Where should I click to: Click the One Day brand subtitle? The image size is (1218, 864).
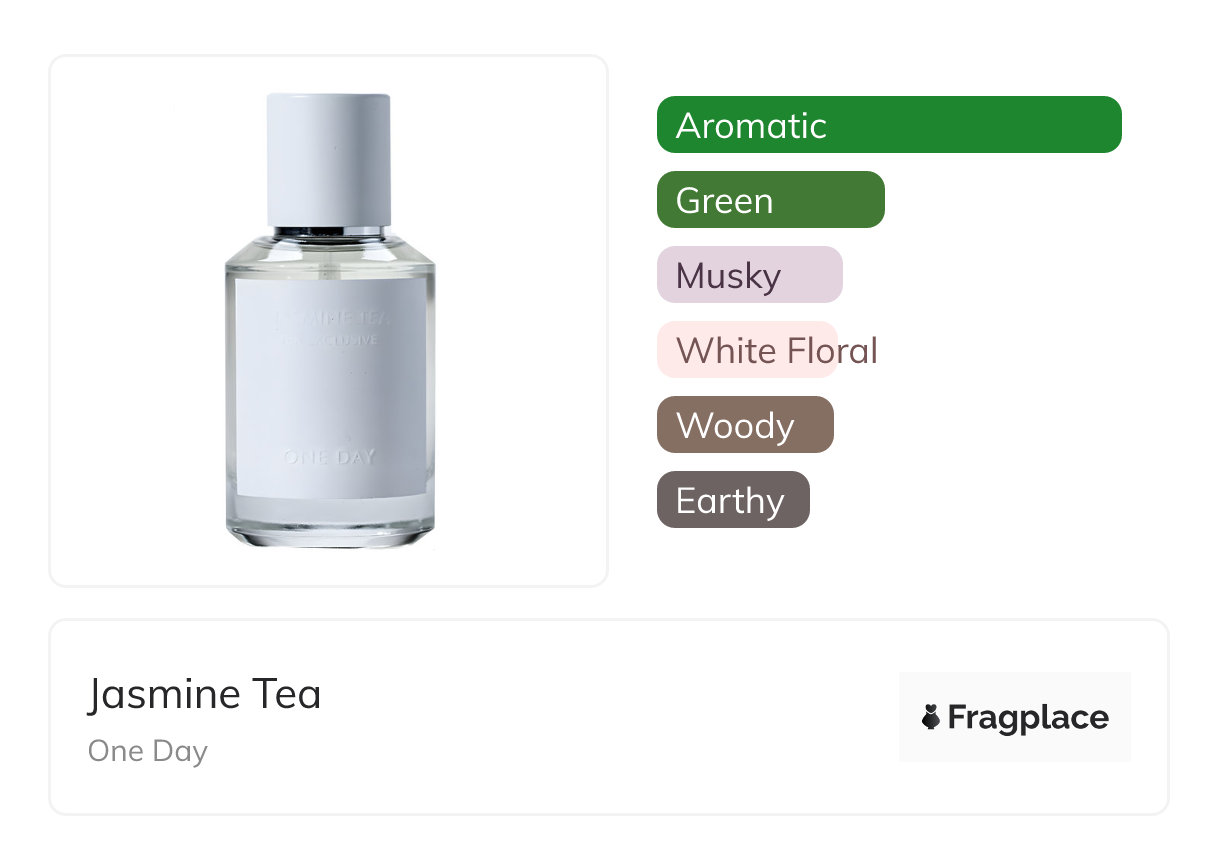(147, 751)
